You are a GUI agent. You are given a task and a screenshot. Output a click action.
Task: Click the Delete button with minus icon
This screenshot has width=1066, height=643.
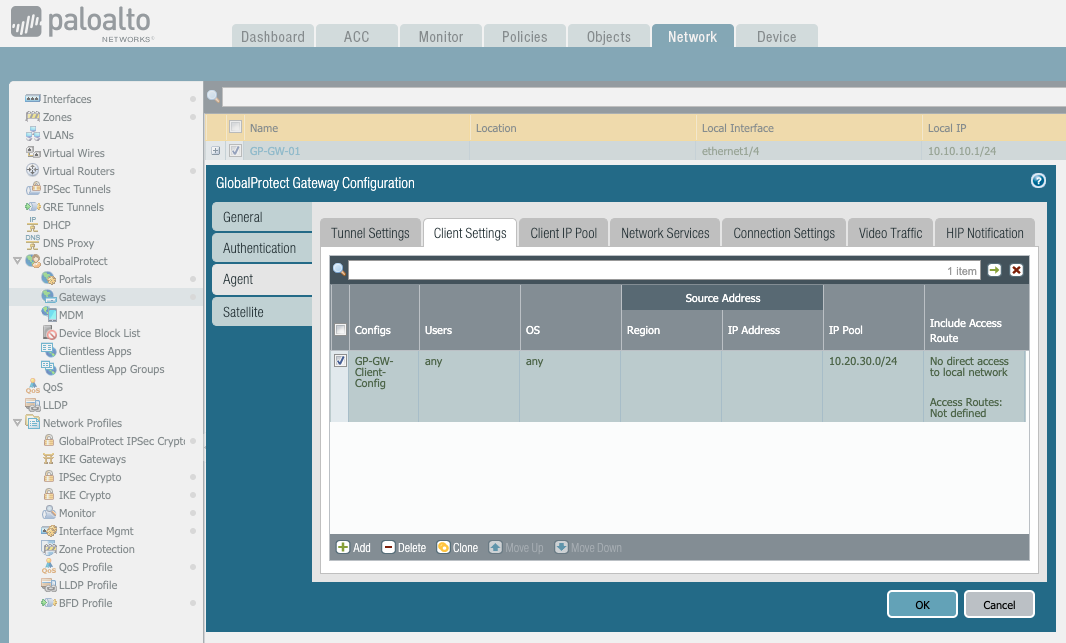click(404, 547)
